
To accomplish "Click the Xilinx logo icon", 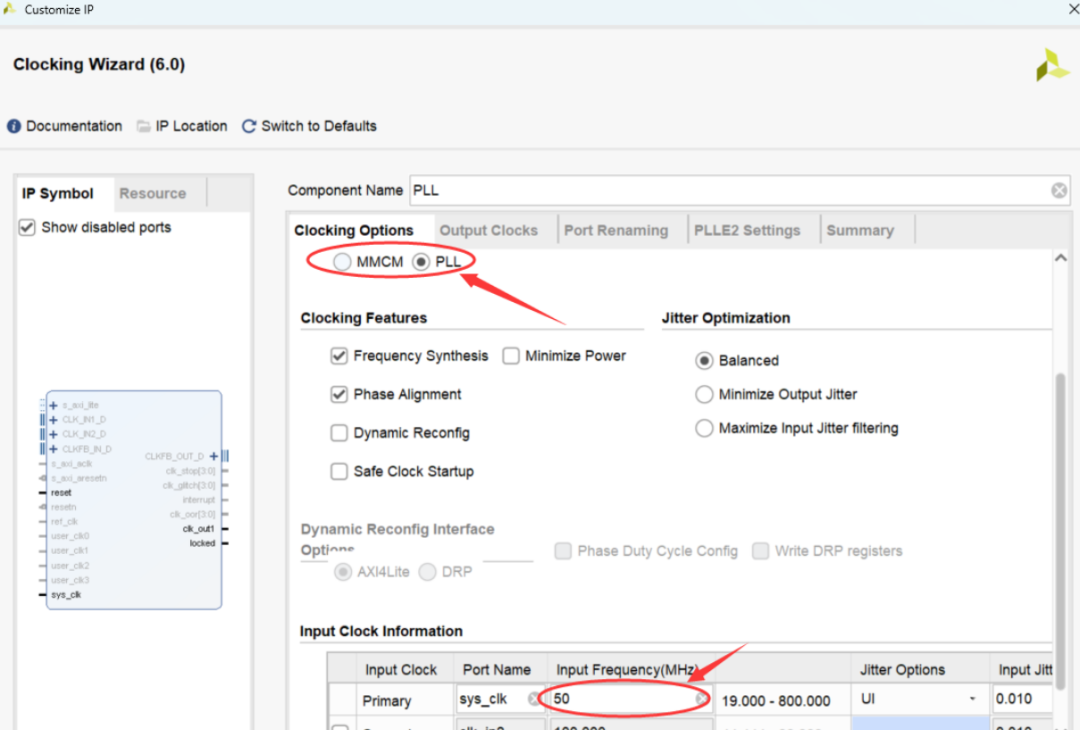I will pos(1051,65).
